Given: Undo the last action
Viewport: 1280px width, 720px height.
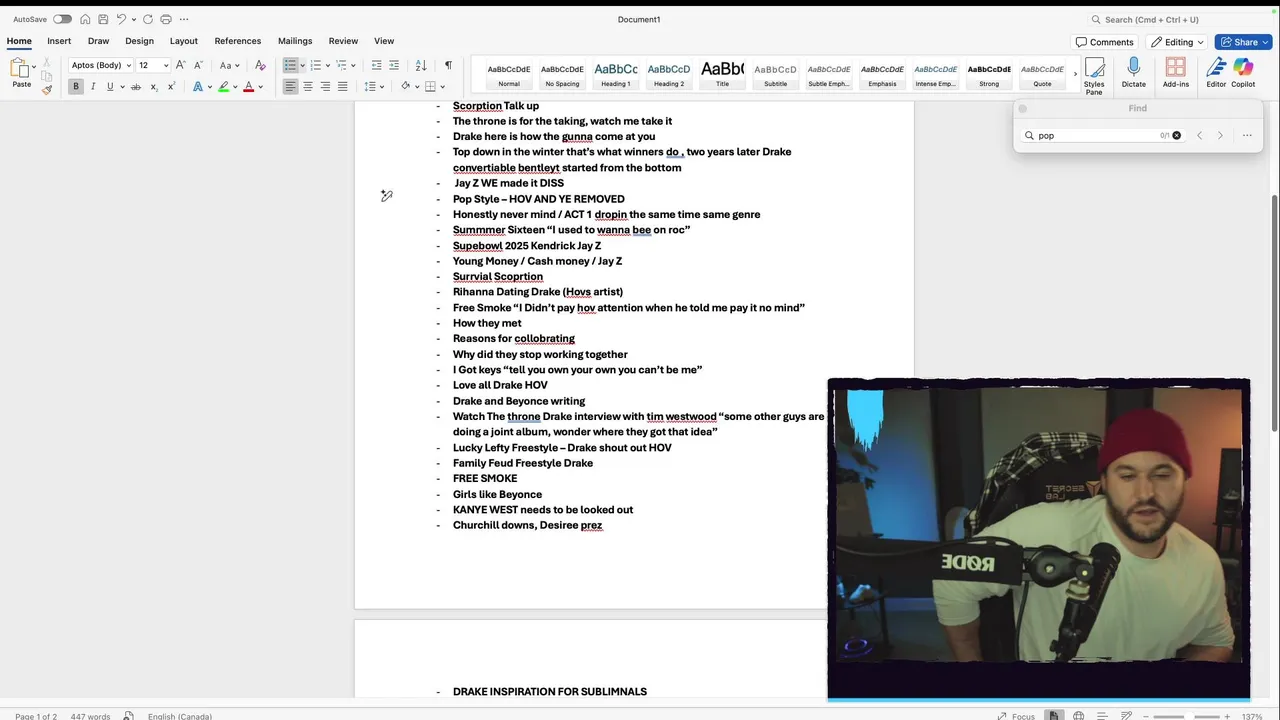Looking at the screenshot, I should tap(121, 19).
